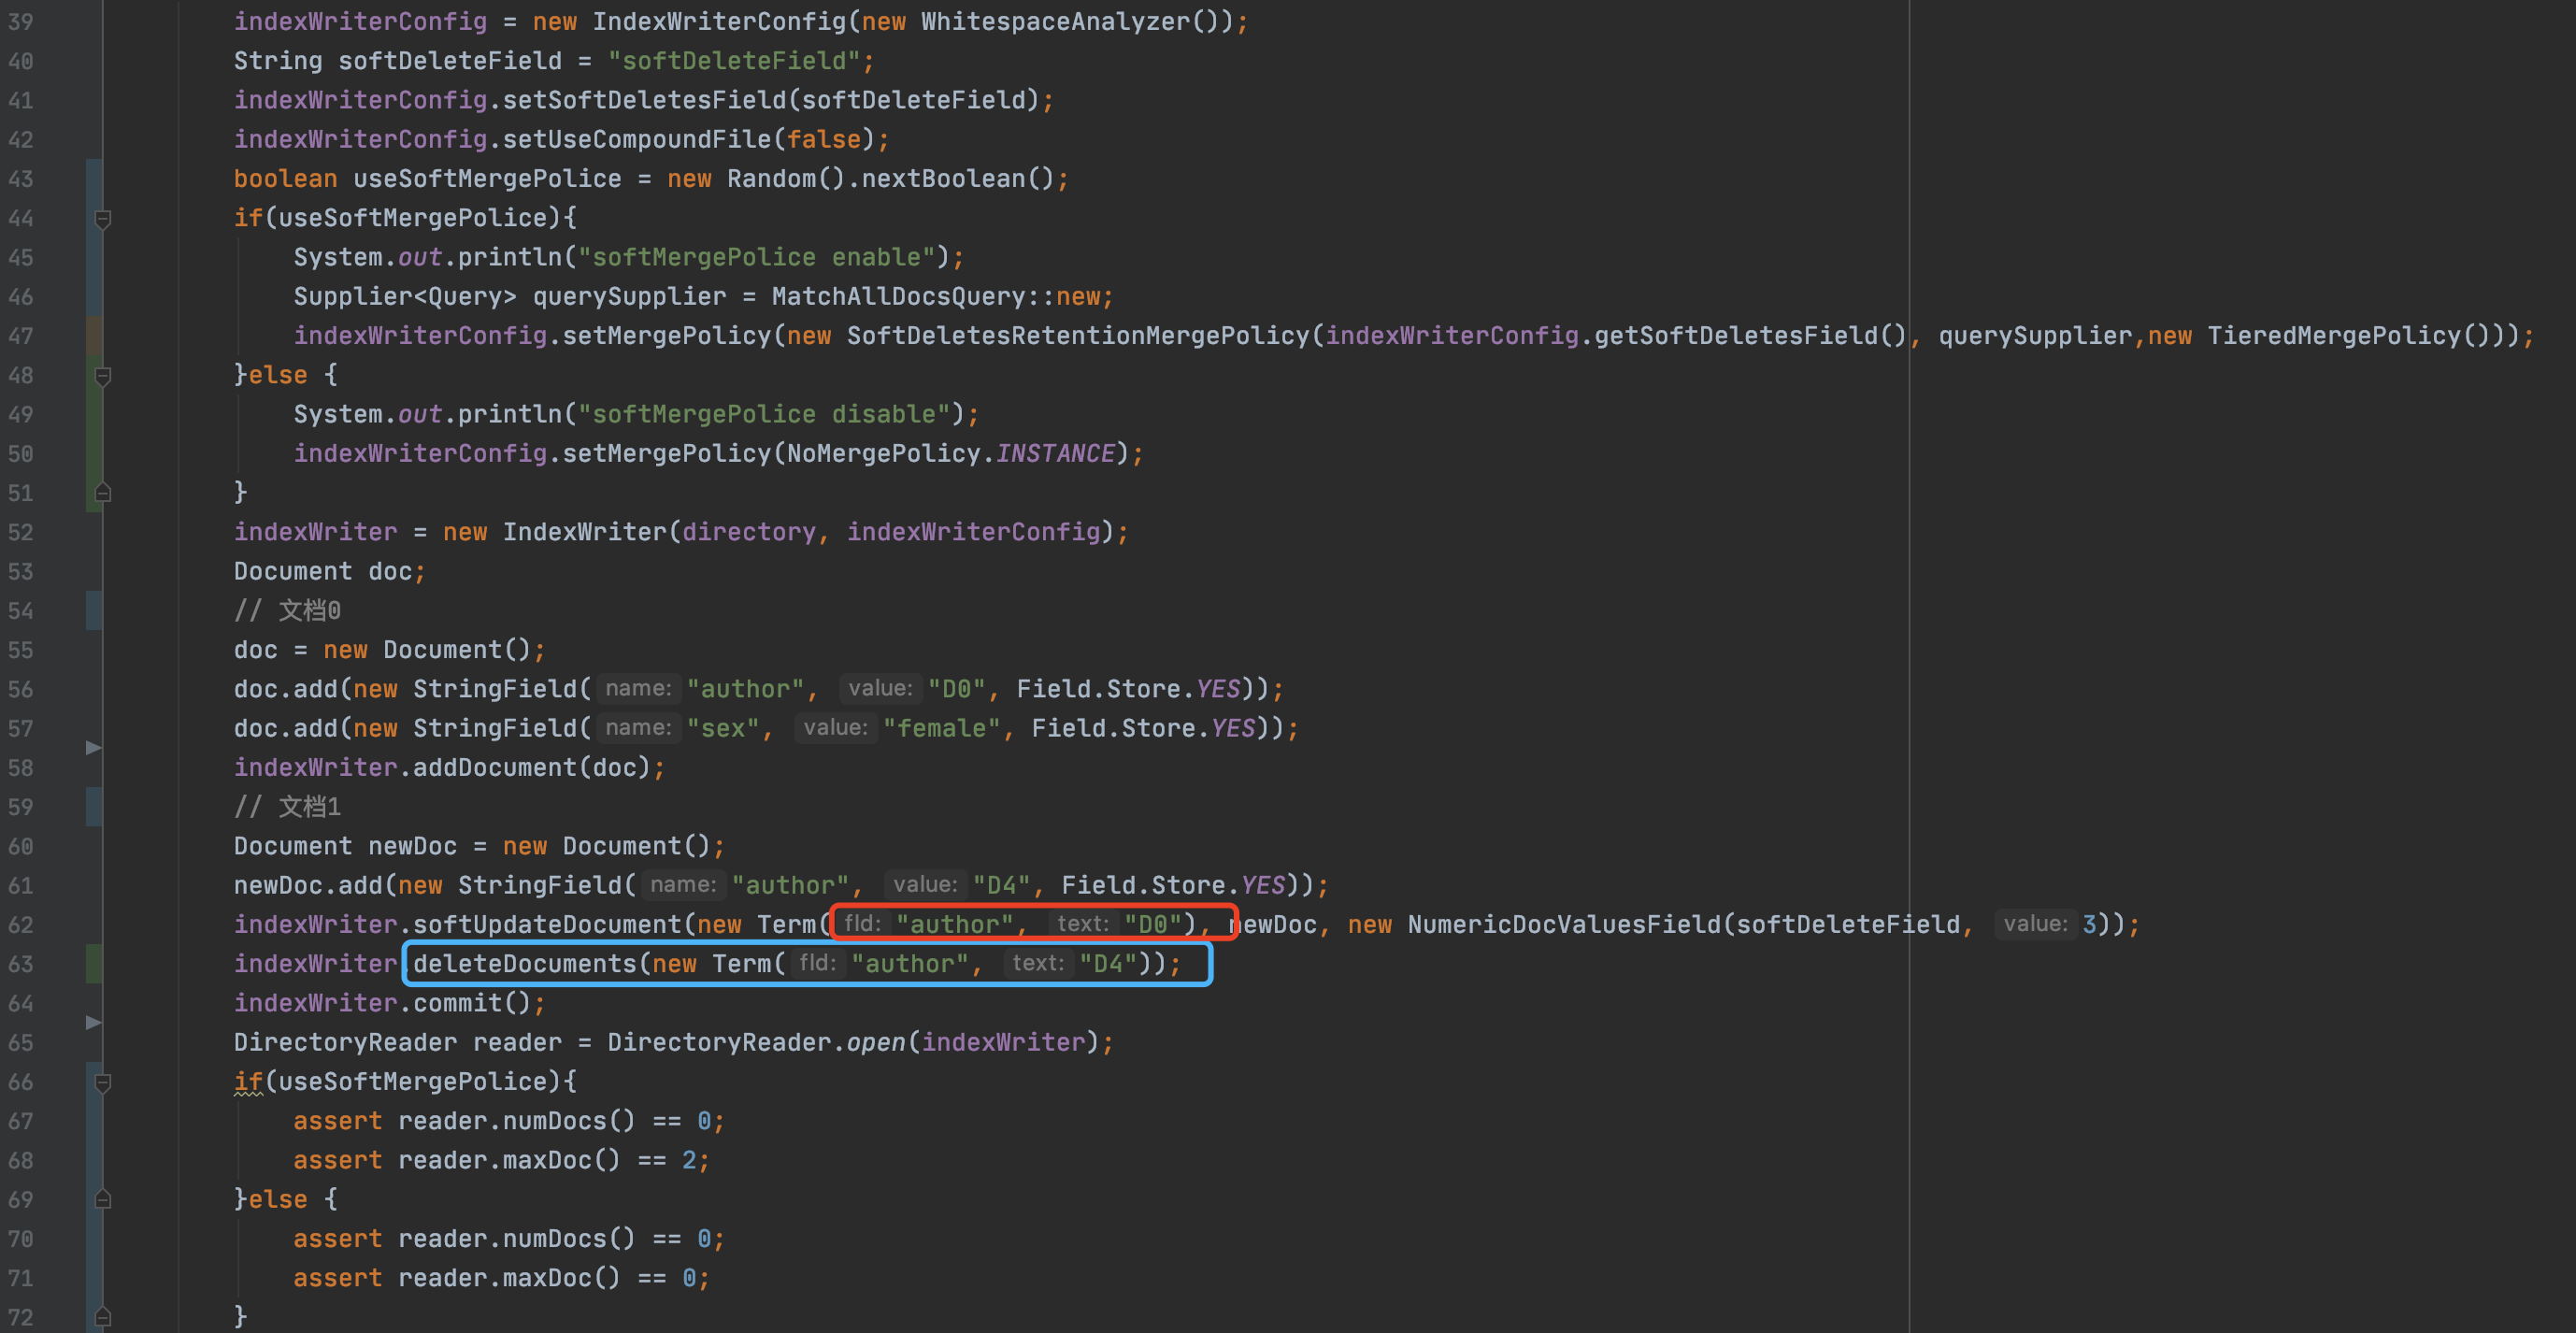Click softUpdateDocument method on line 62

click(547, 925)
